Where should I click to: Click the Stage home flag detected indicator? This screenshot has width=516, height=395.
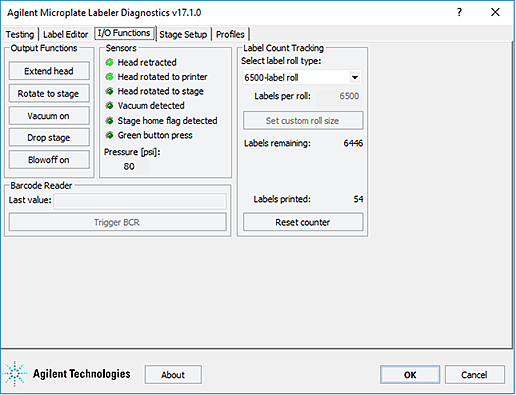[x=109, y=121]
